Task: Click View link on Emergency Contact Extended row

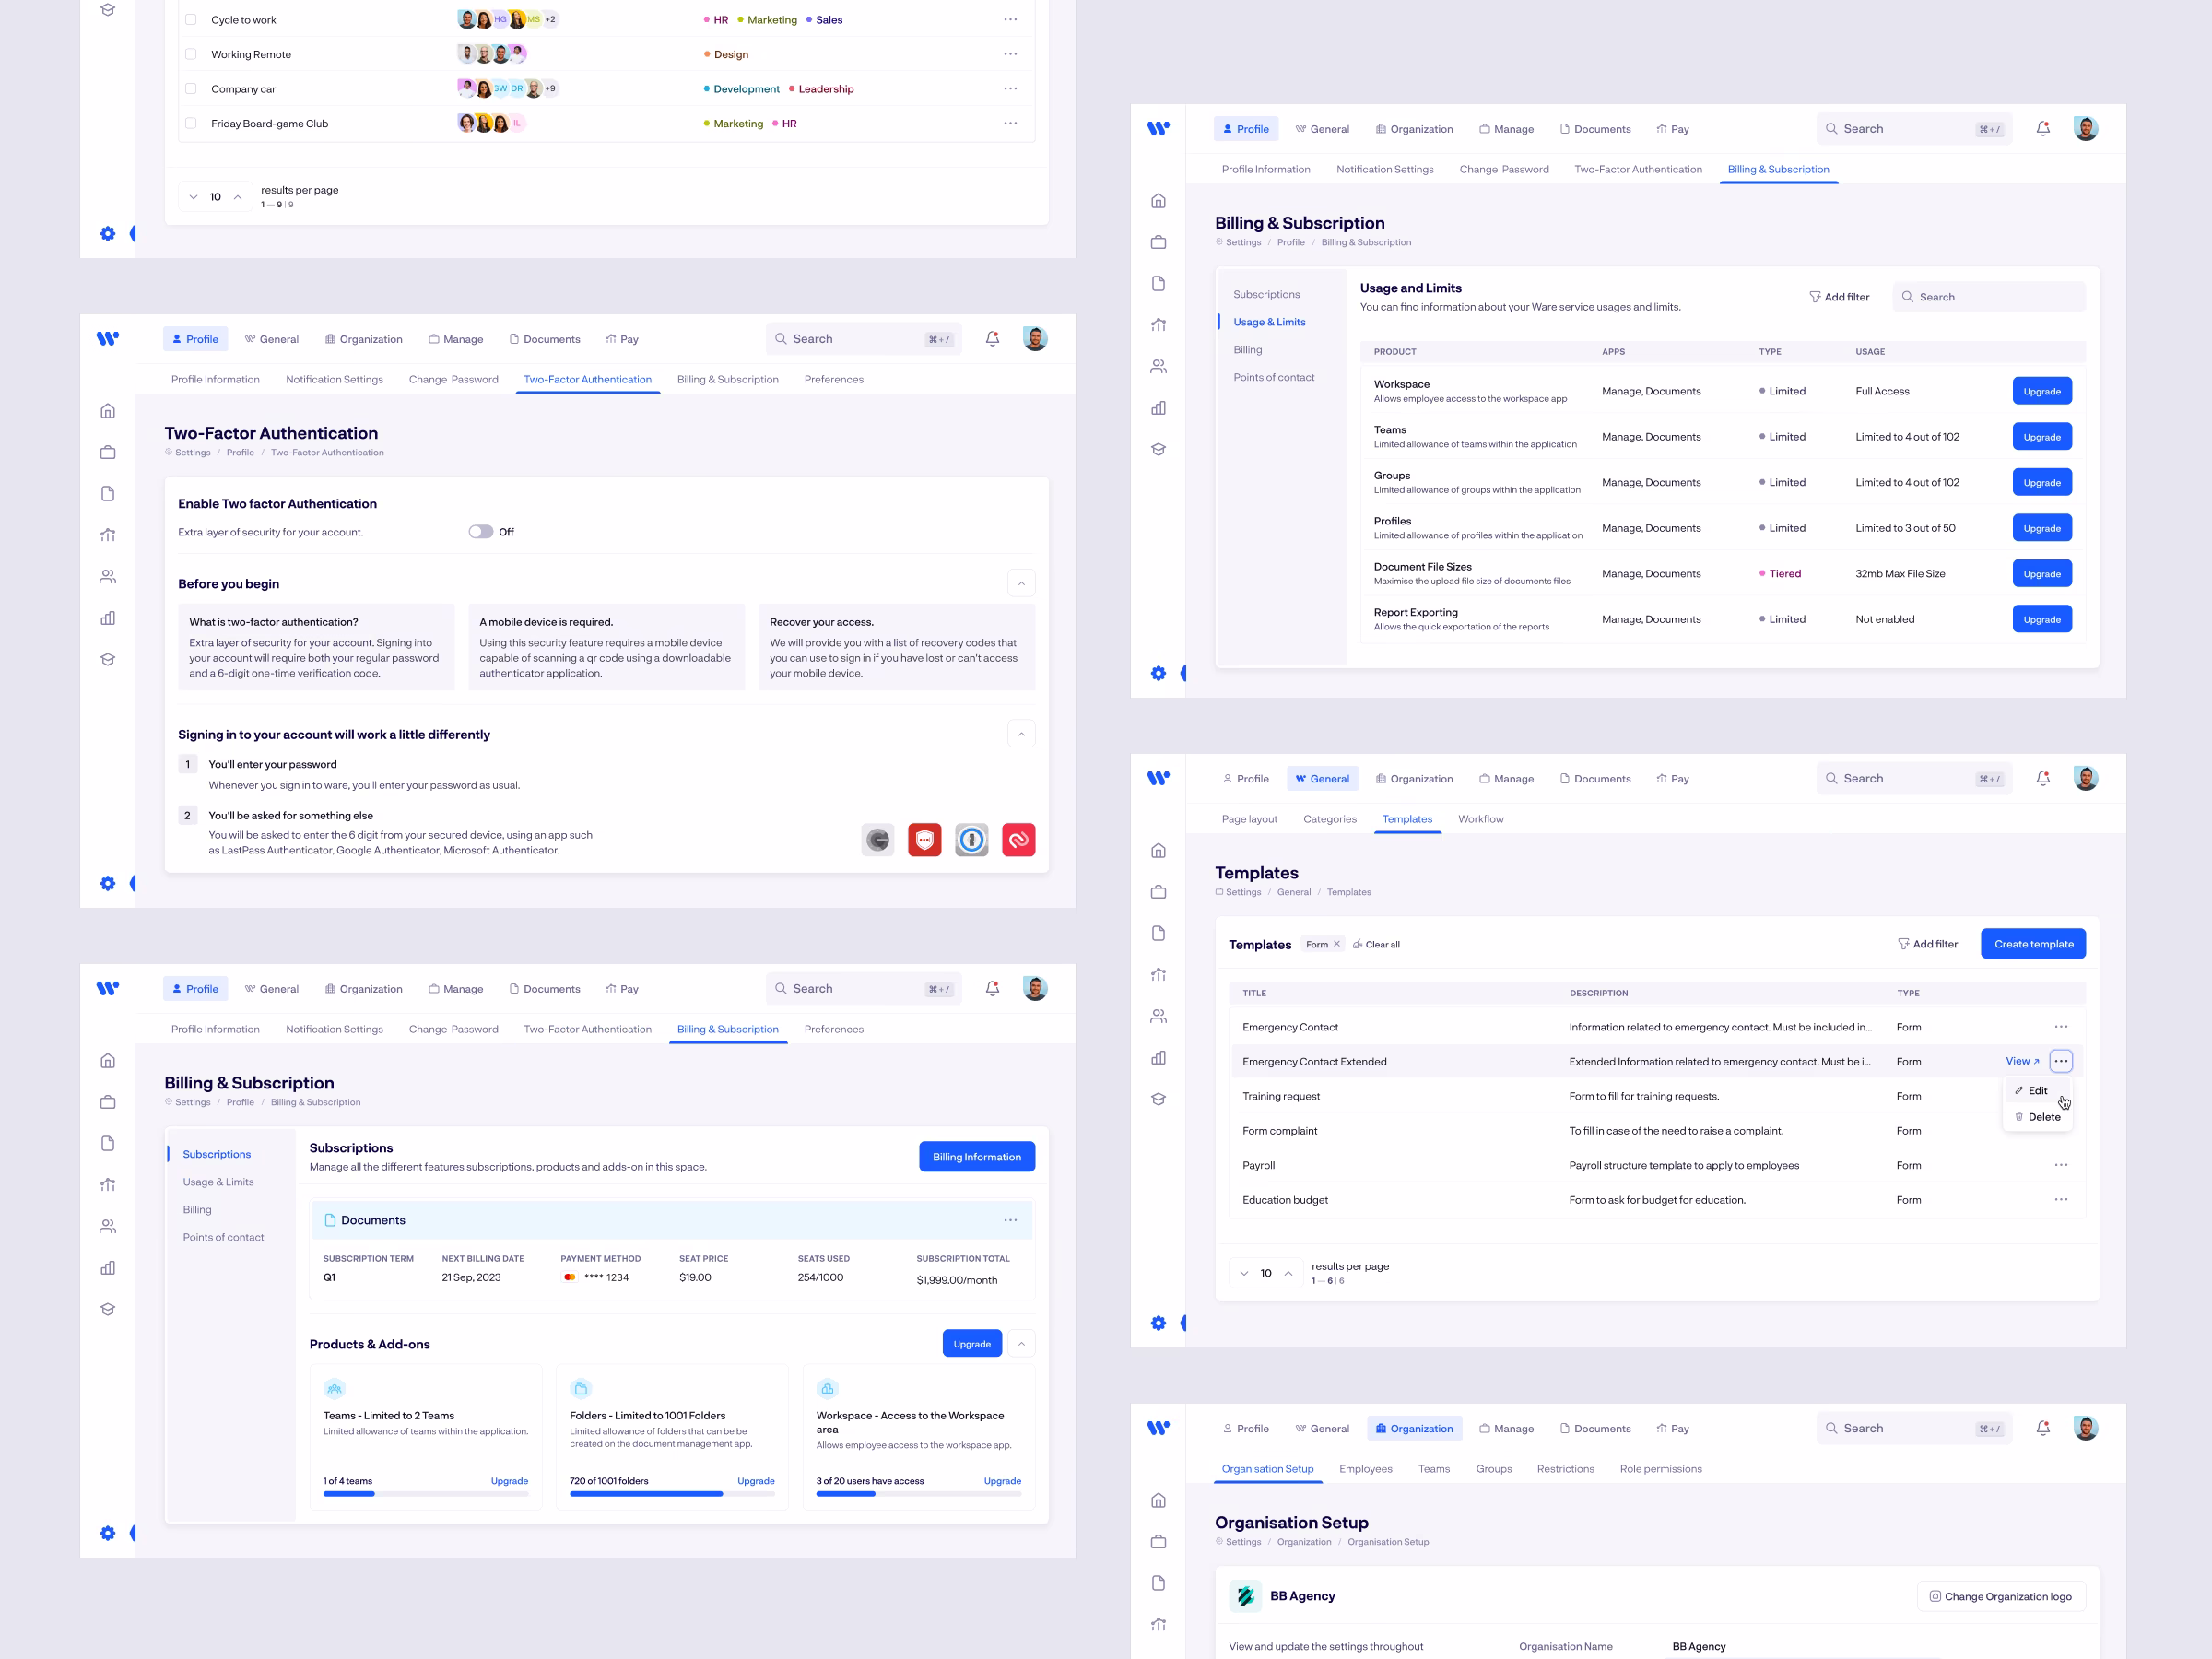Action: (x=2022, y=1061)
